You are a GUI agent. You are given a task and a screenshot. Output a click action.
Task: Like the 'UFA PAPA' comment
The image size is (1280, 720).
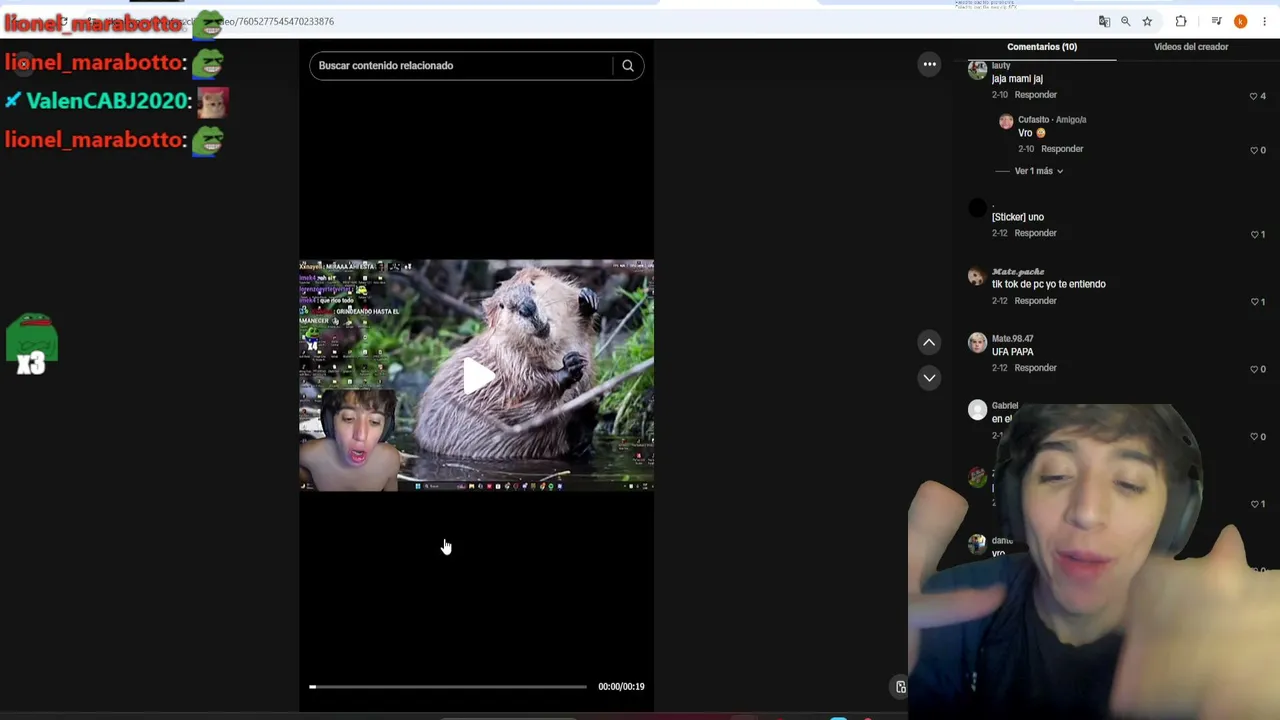point(1254,369)
